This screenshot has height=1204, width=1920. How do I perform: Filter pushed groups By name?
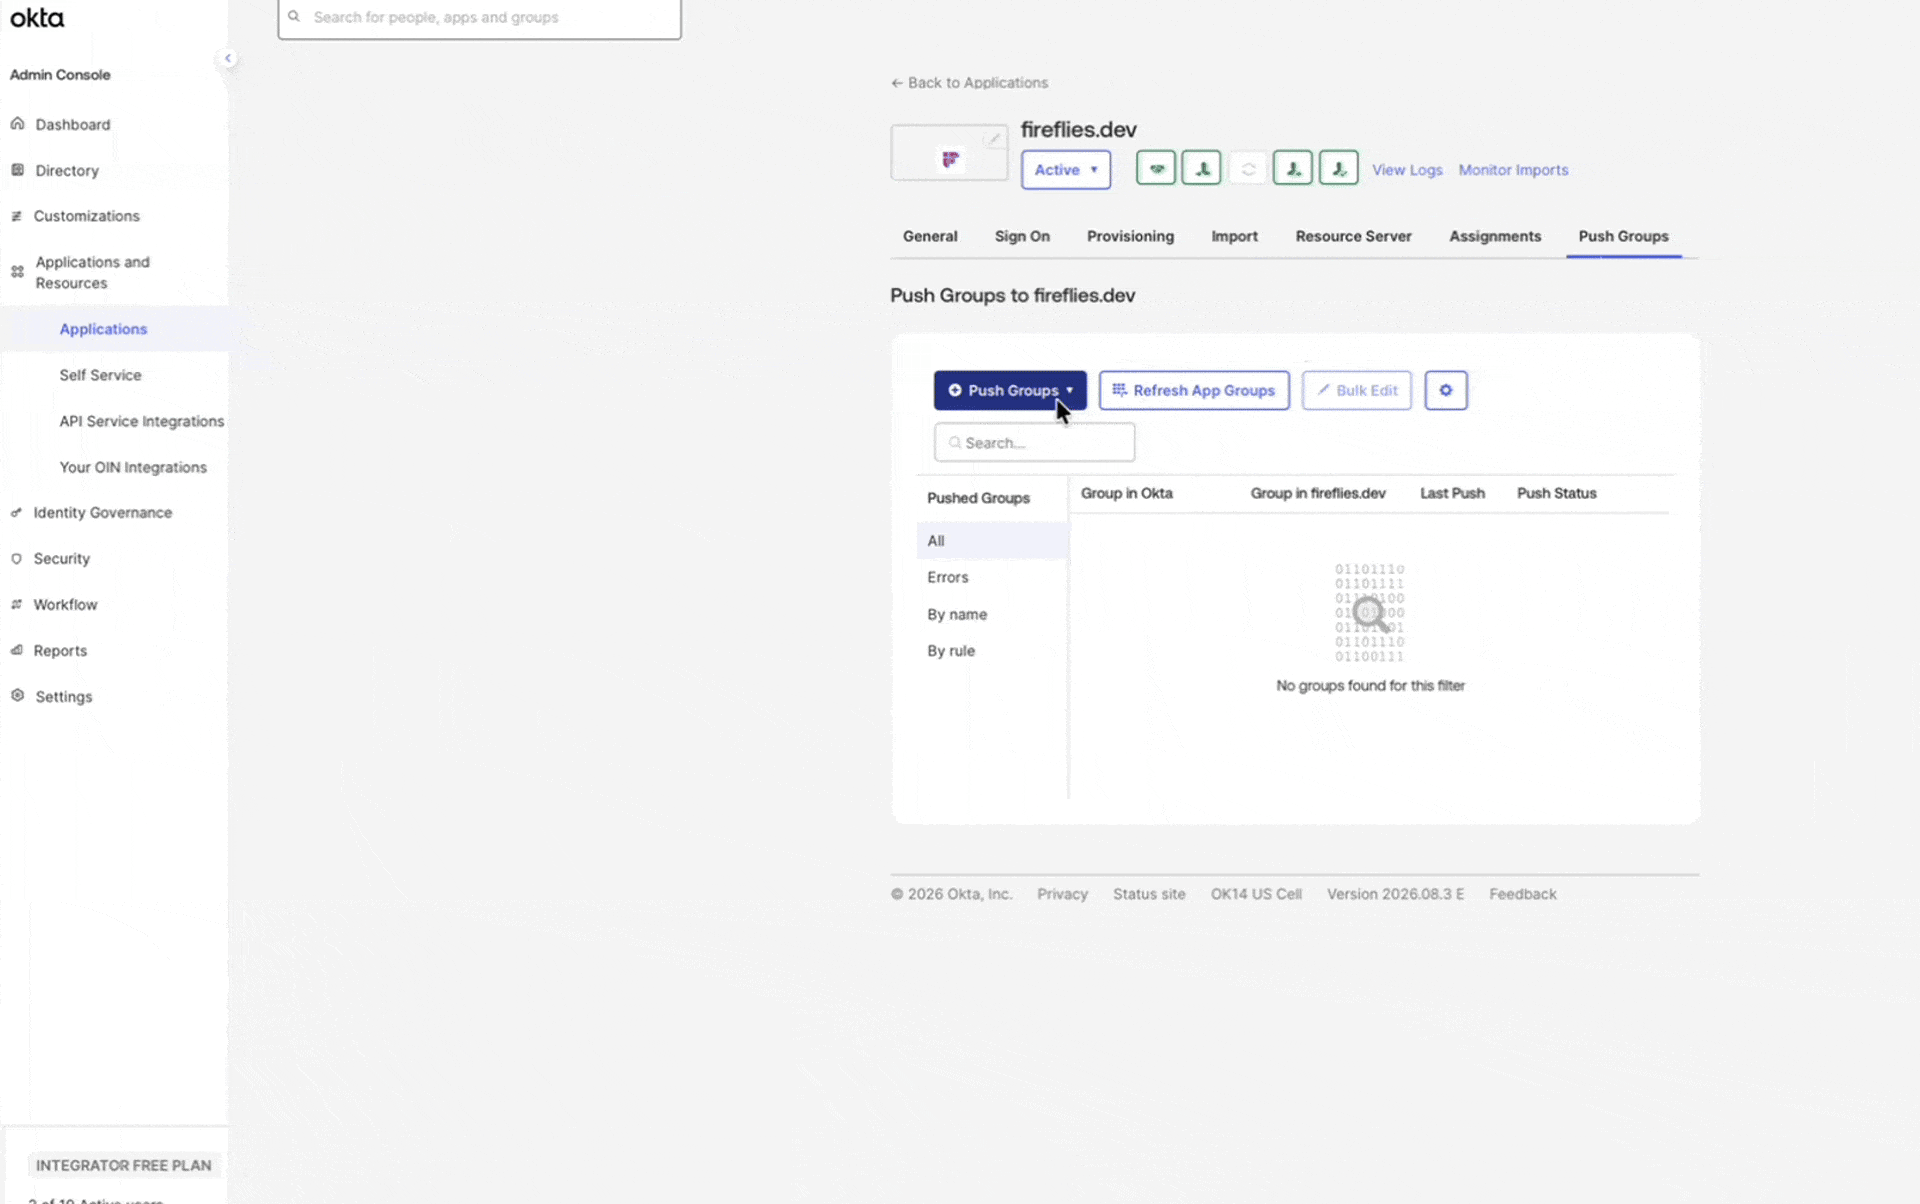click(957, 614)
